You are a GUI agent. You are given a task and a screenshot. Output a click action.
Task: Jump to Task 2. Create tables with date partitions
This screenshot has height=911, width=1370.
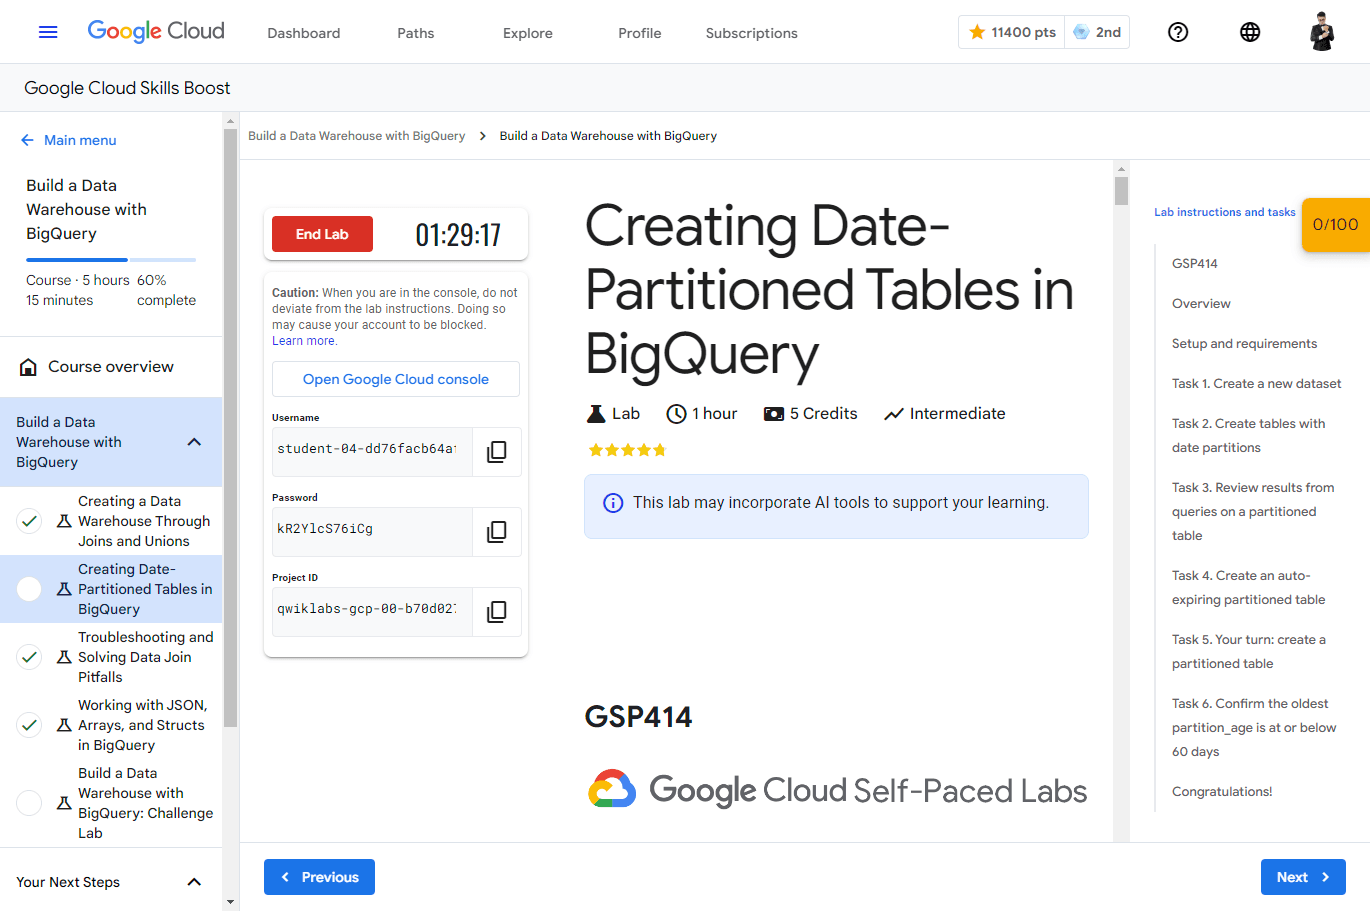click(1249, 436)
